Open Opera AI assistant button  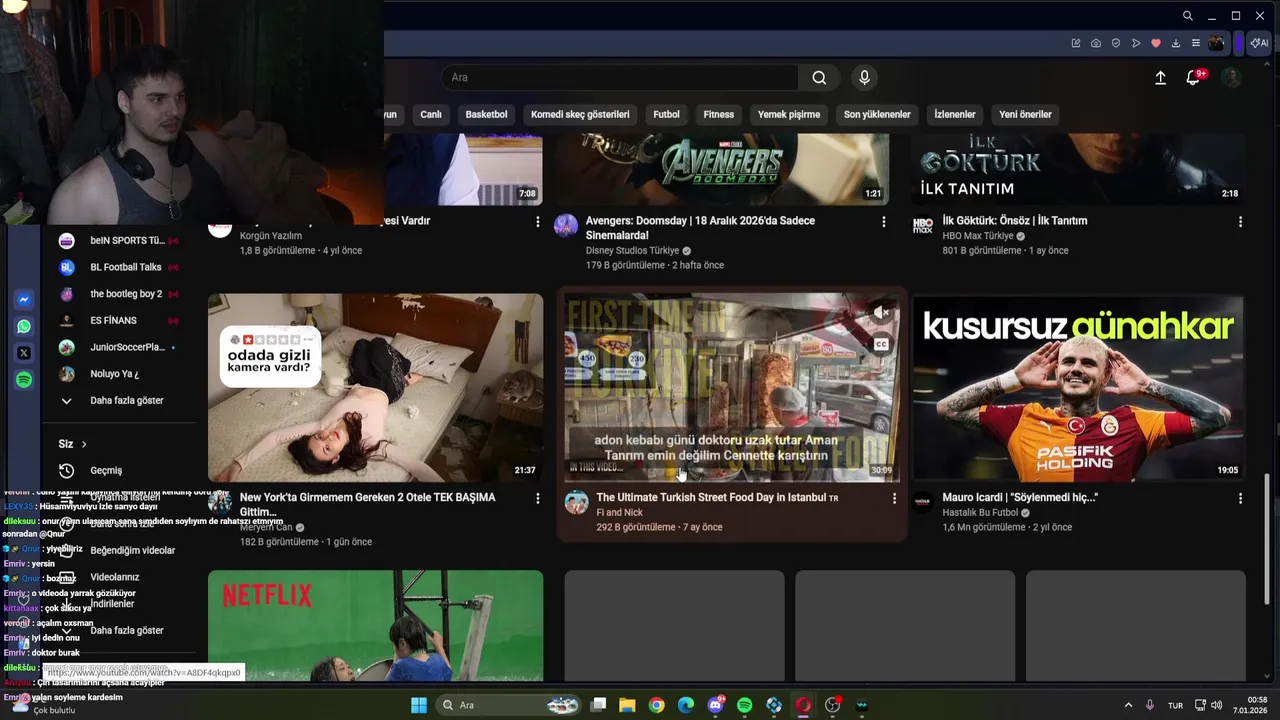click(x=1259, y=43)
